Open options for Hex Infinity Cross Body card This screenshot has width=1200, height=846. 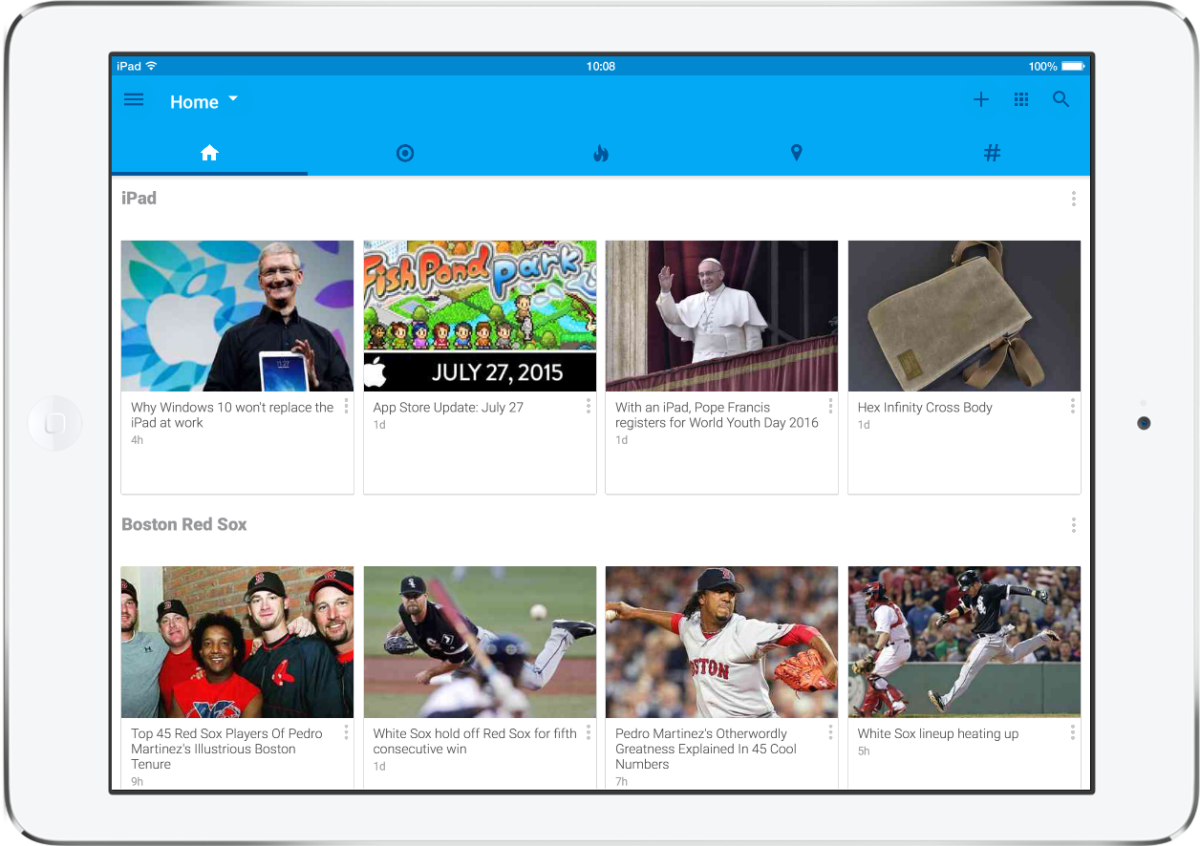[1072, 406]
